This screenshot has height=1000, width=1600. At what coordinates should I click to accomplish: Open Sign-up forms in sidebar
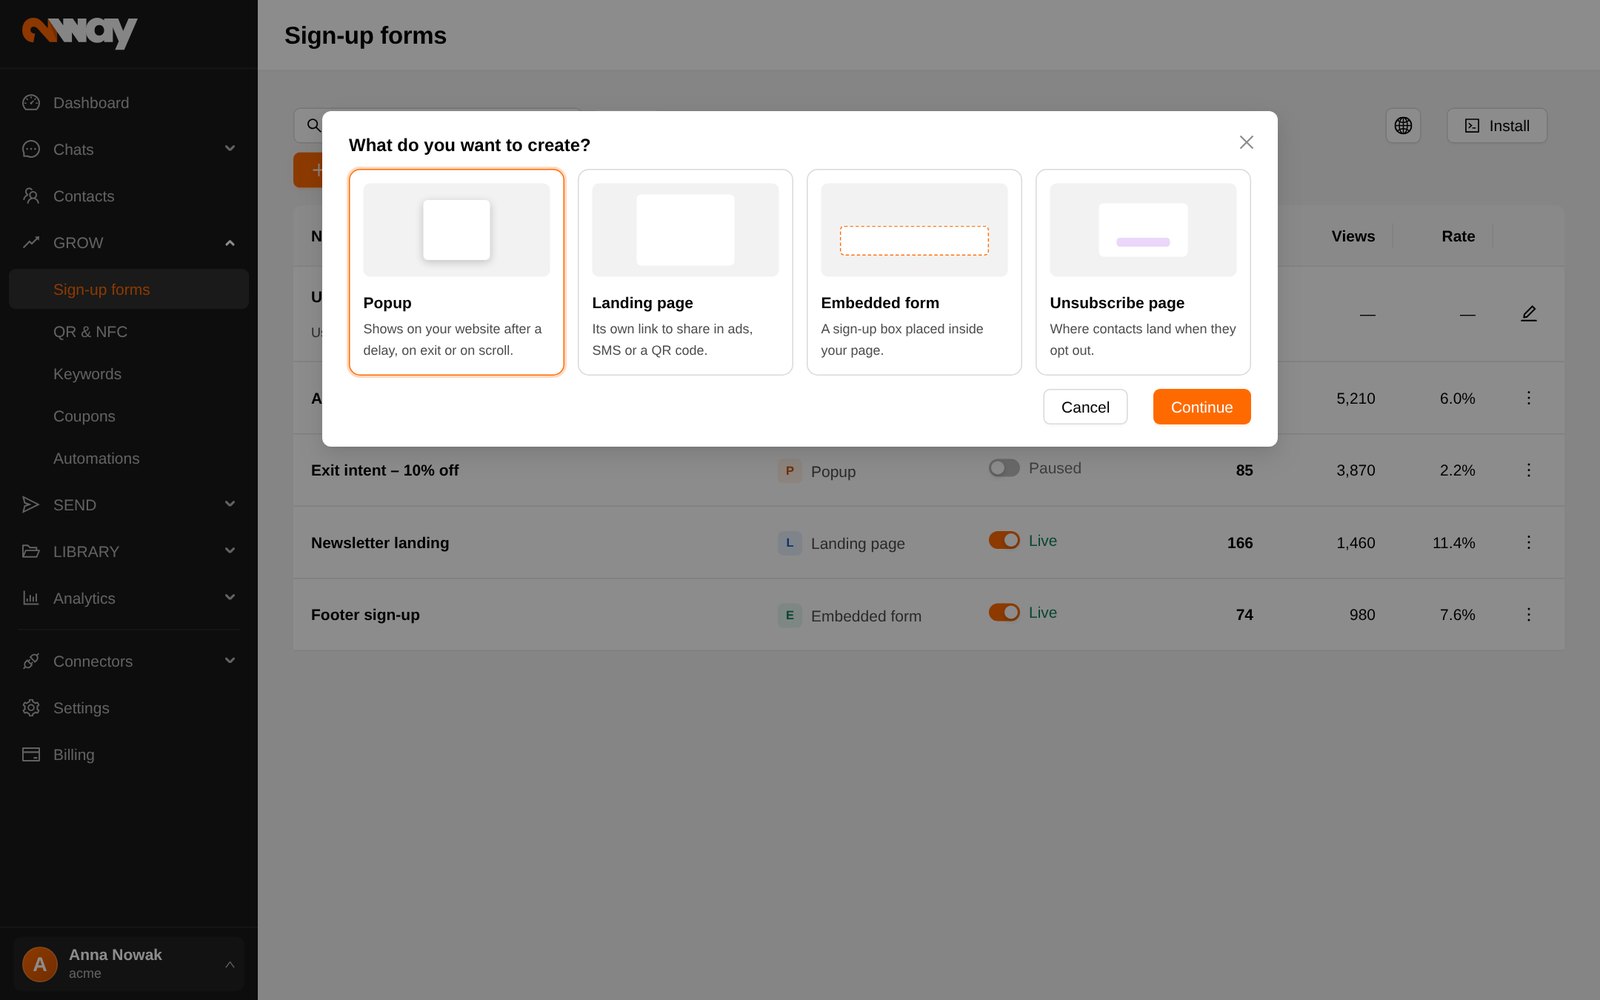(x=129, y=289)
